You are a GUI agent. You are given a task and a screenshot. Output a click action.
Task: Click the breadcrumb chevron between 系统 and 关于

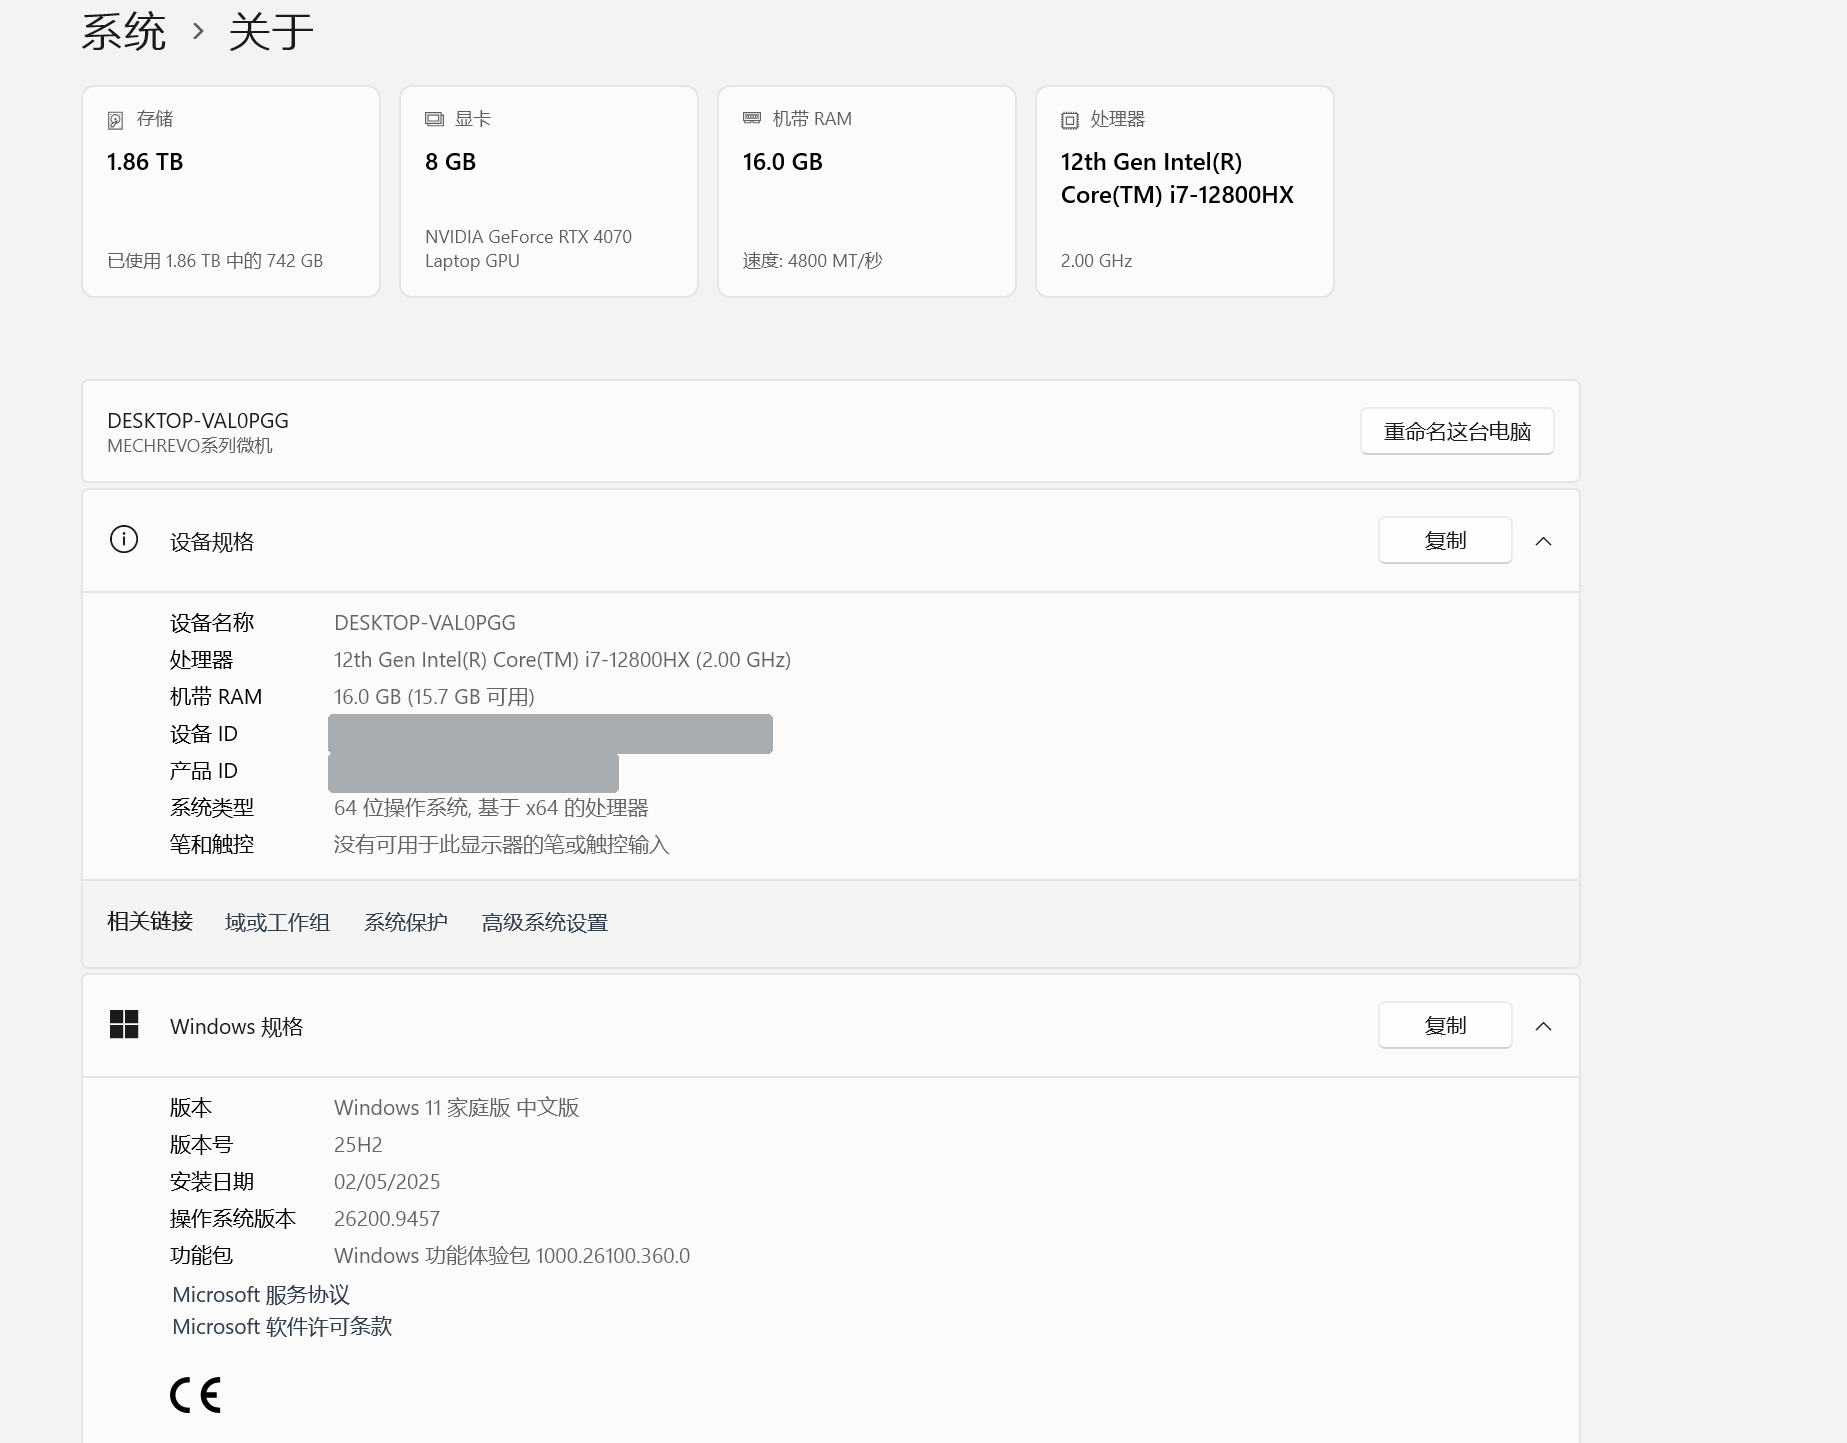[198, 32]
